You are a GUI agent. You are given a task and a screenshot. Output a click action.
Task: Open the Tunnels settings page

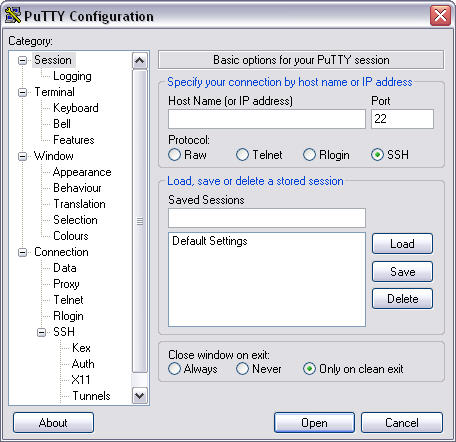point(91,396)
